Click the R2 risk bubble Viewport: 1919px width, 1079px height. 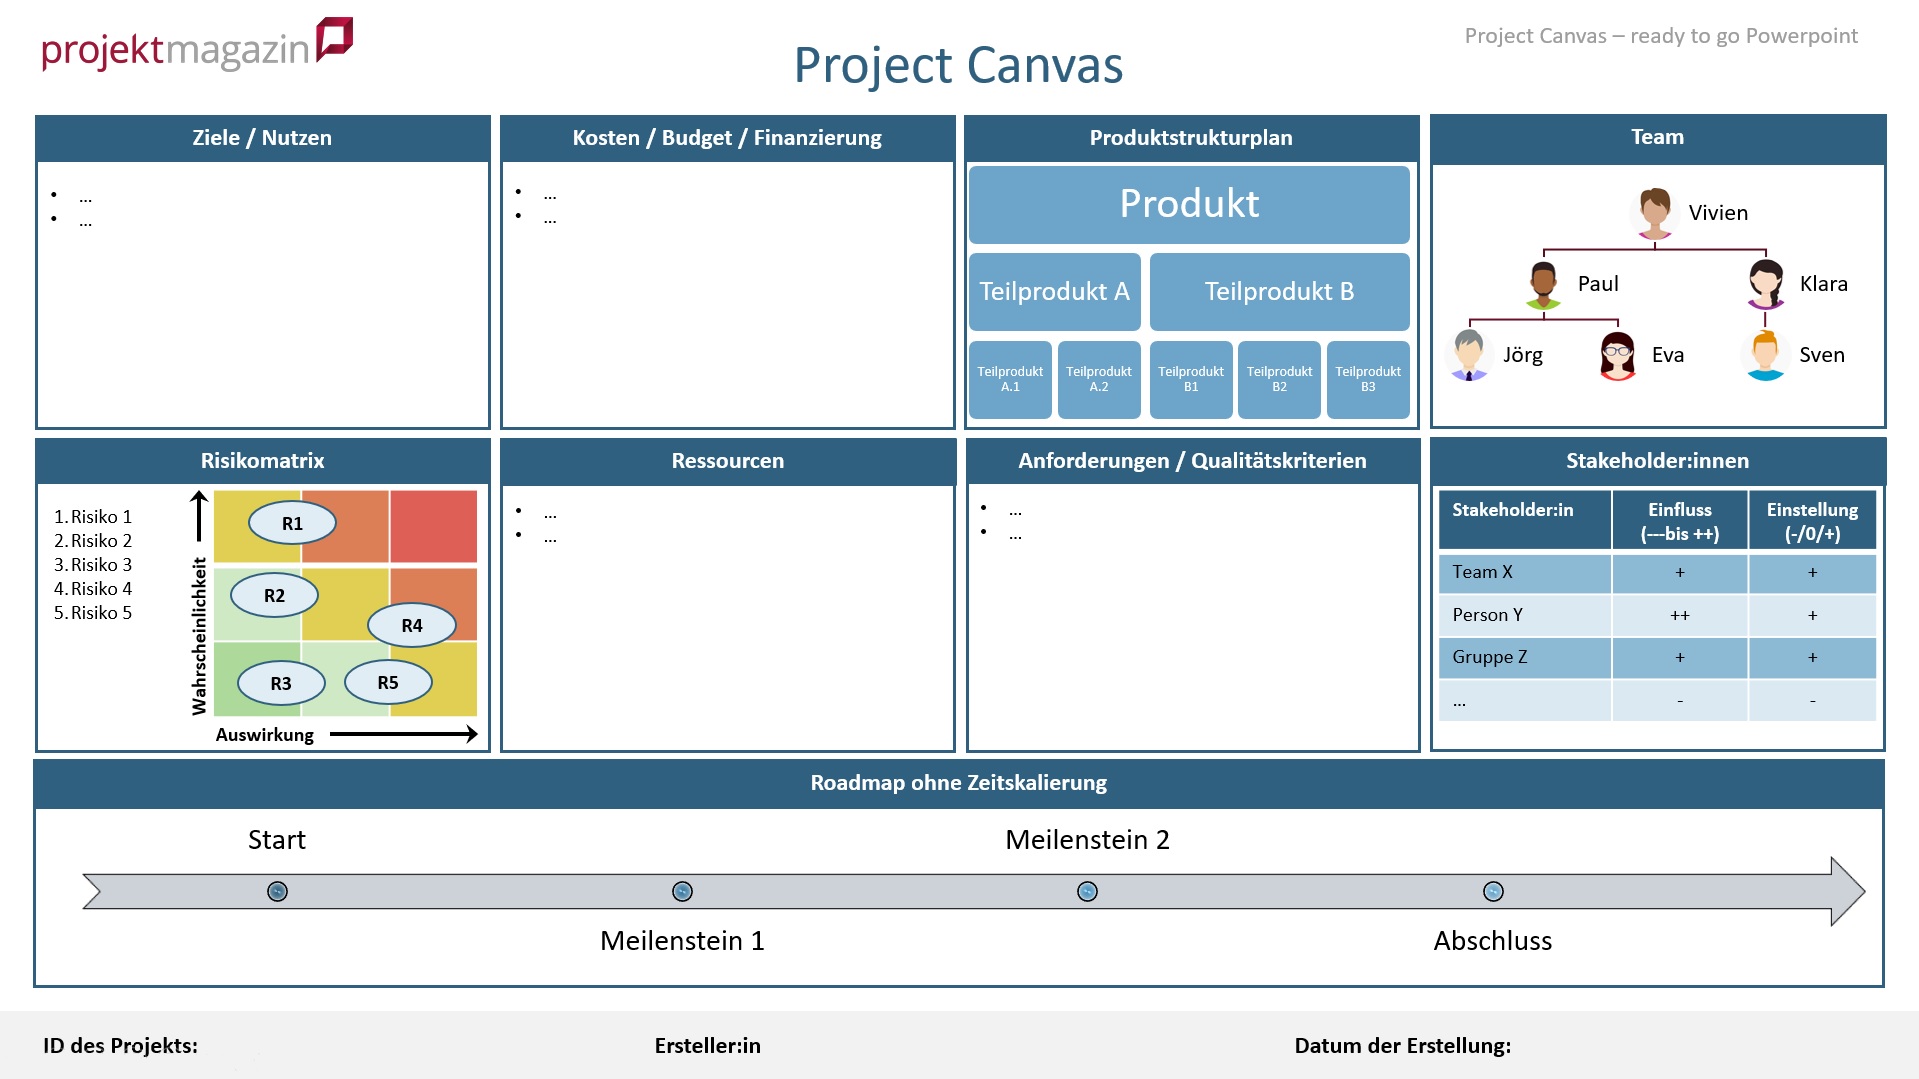coord(274,595)
